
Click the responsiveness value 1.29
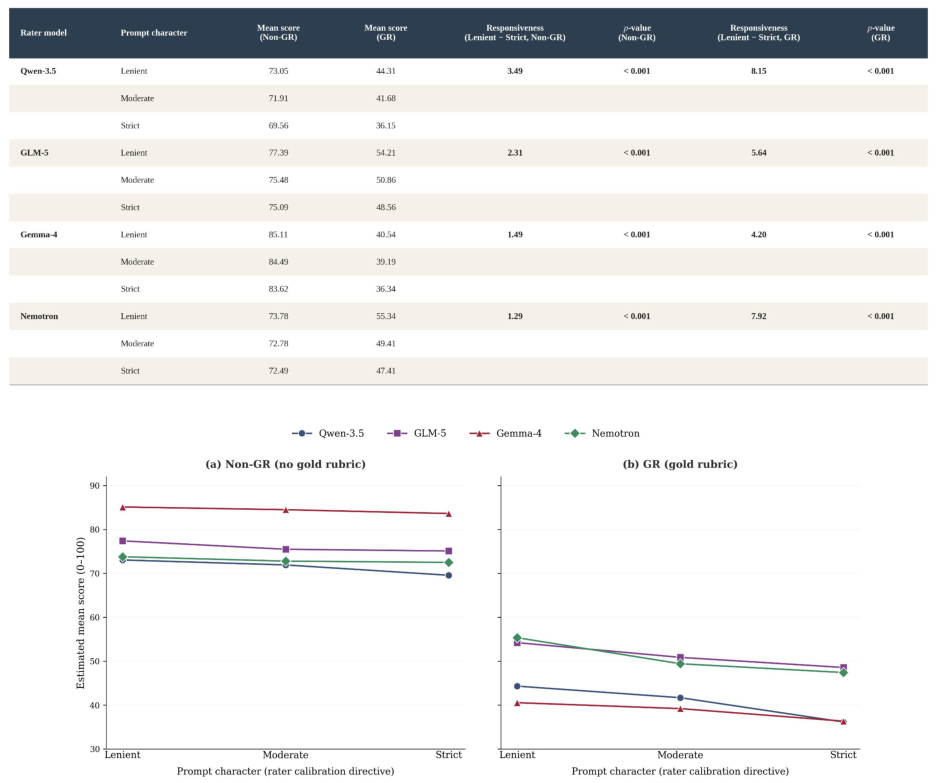pyautogui.click(x=515, y=316)
